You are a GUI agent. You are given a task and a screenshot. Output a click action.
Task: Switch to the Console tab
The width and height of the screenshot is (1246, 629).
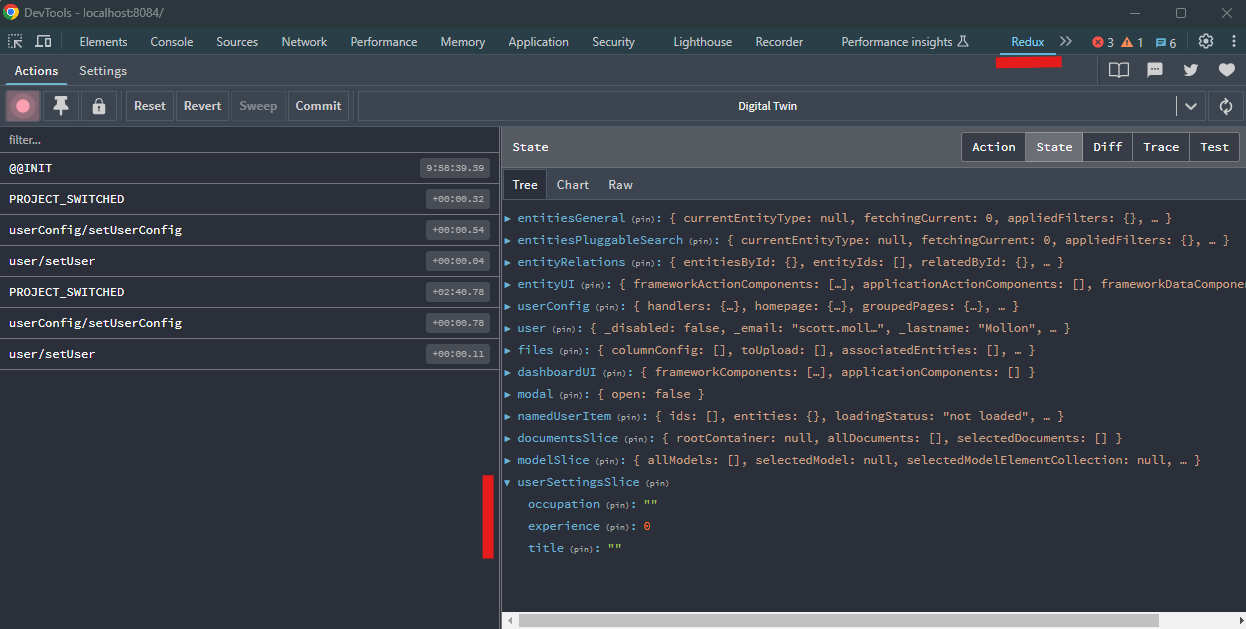172,42
